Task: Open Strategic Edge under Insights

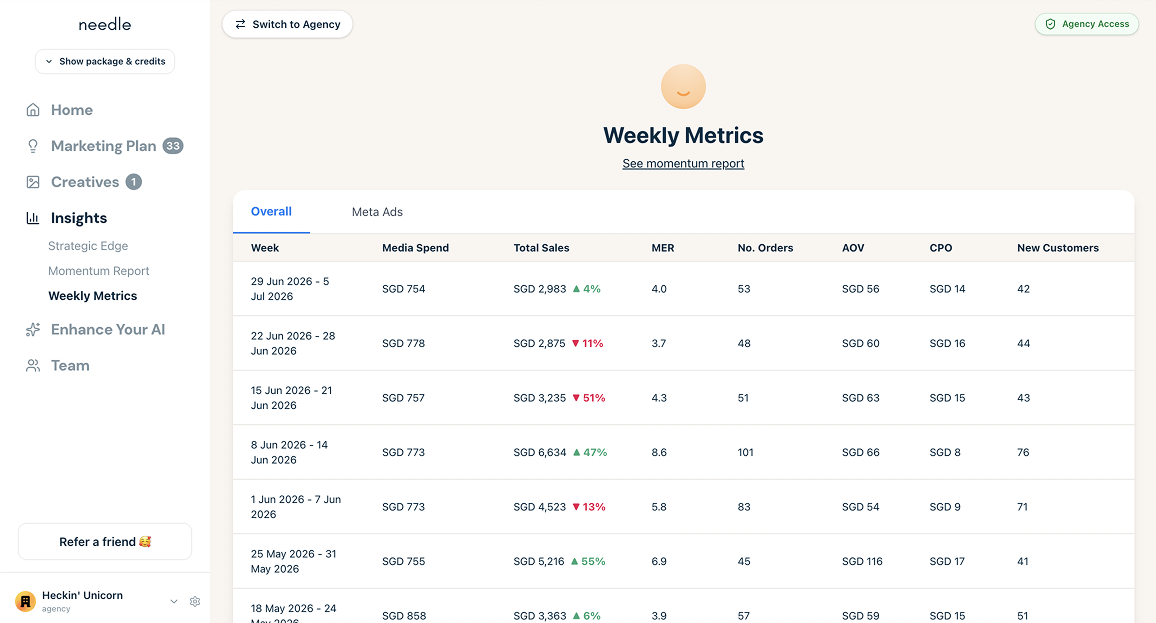Action: coord(88,246)
